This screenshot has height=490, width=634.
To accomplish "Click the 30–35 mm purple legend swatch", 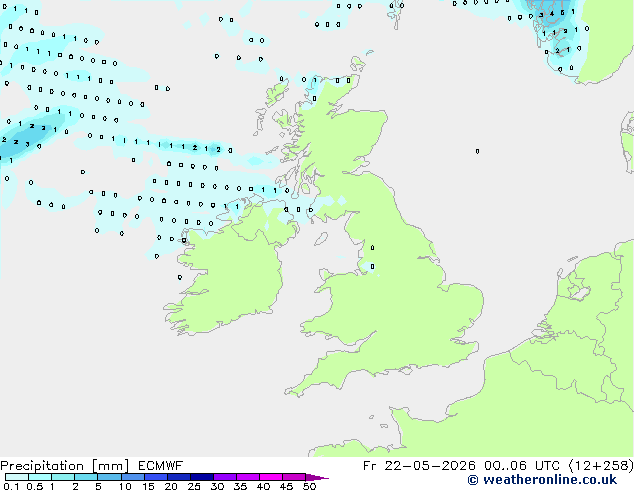I will coord(224,477).
